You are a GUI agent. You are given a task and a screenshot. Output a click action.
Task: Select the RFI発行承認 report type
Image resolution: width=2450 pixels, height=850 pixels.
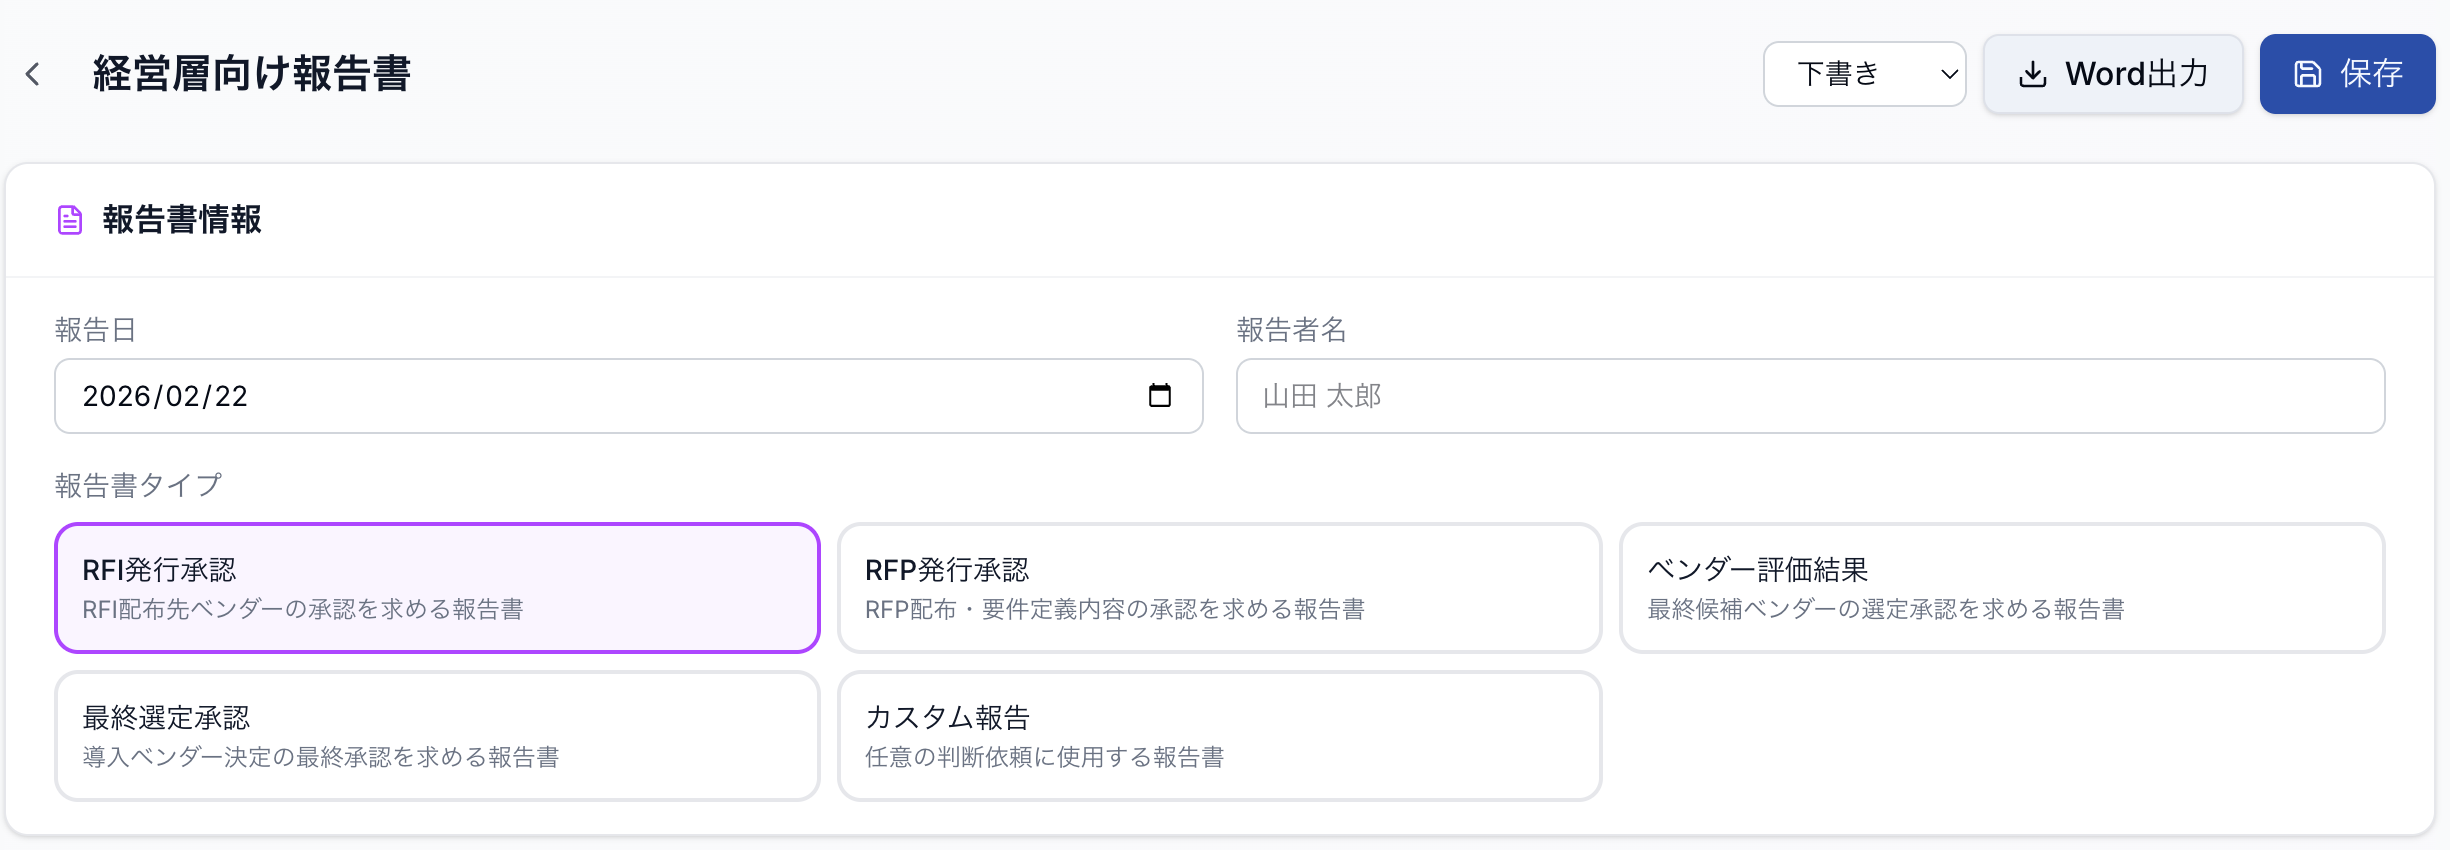point(438,588)
